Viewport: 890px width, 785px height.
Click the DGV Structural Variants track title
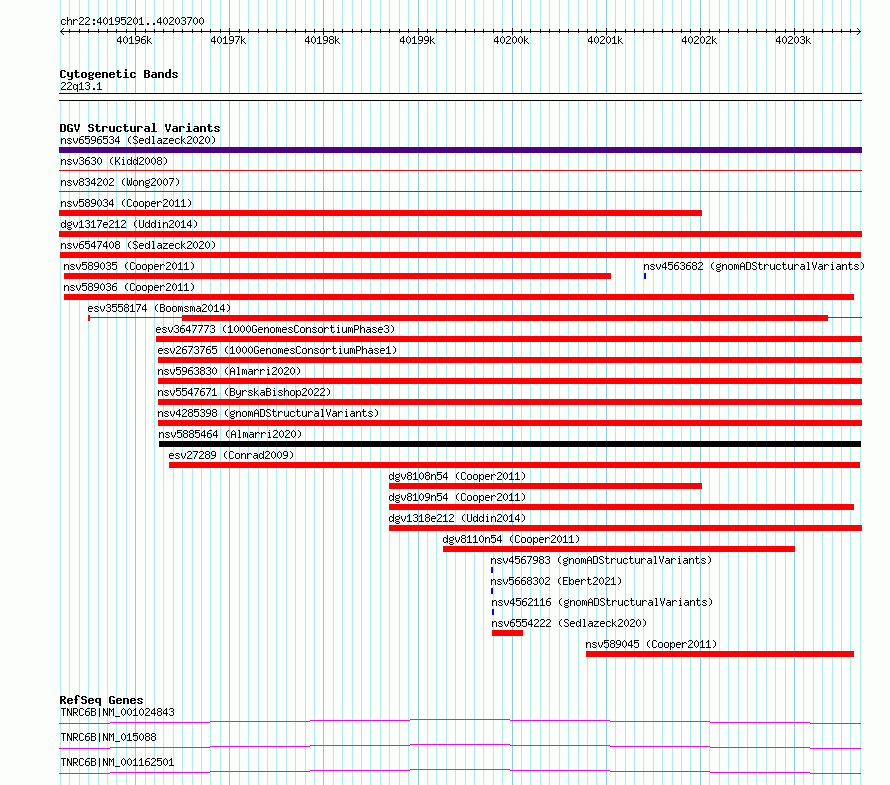coord(140,128)
